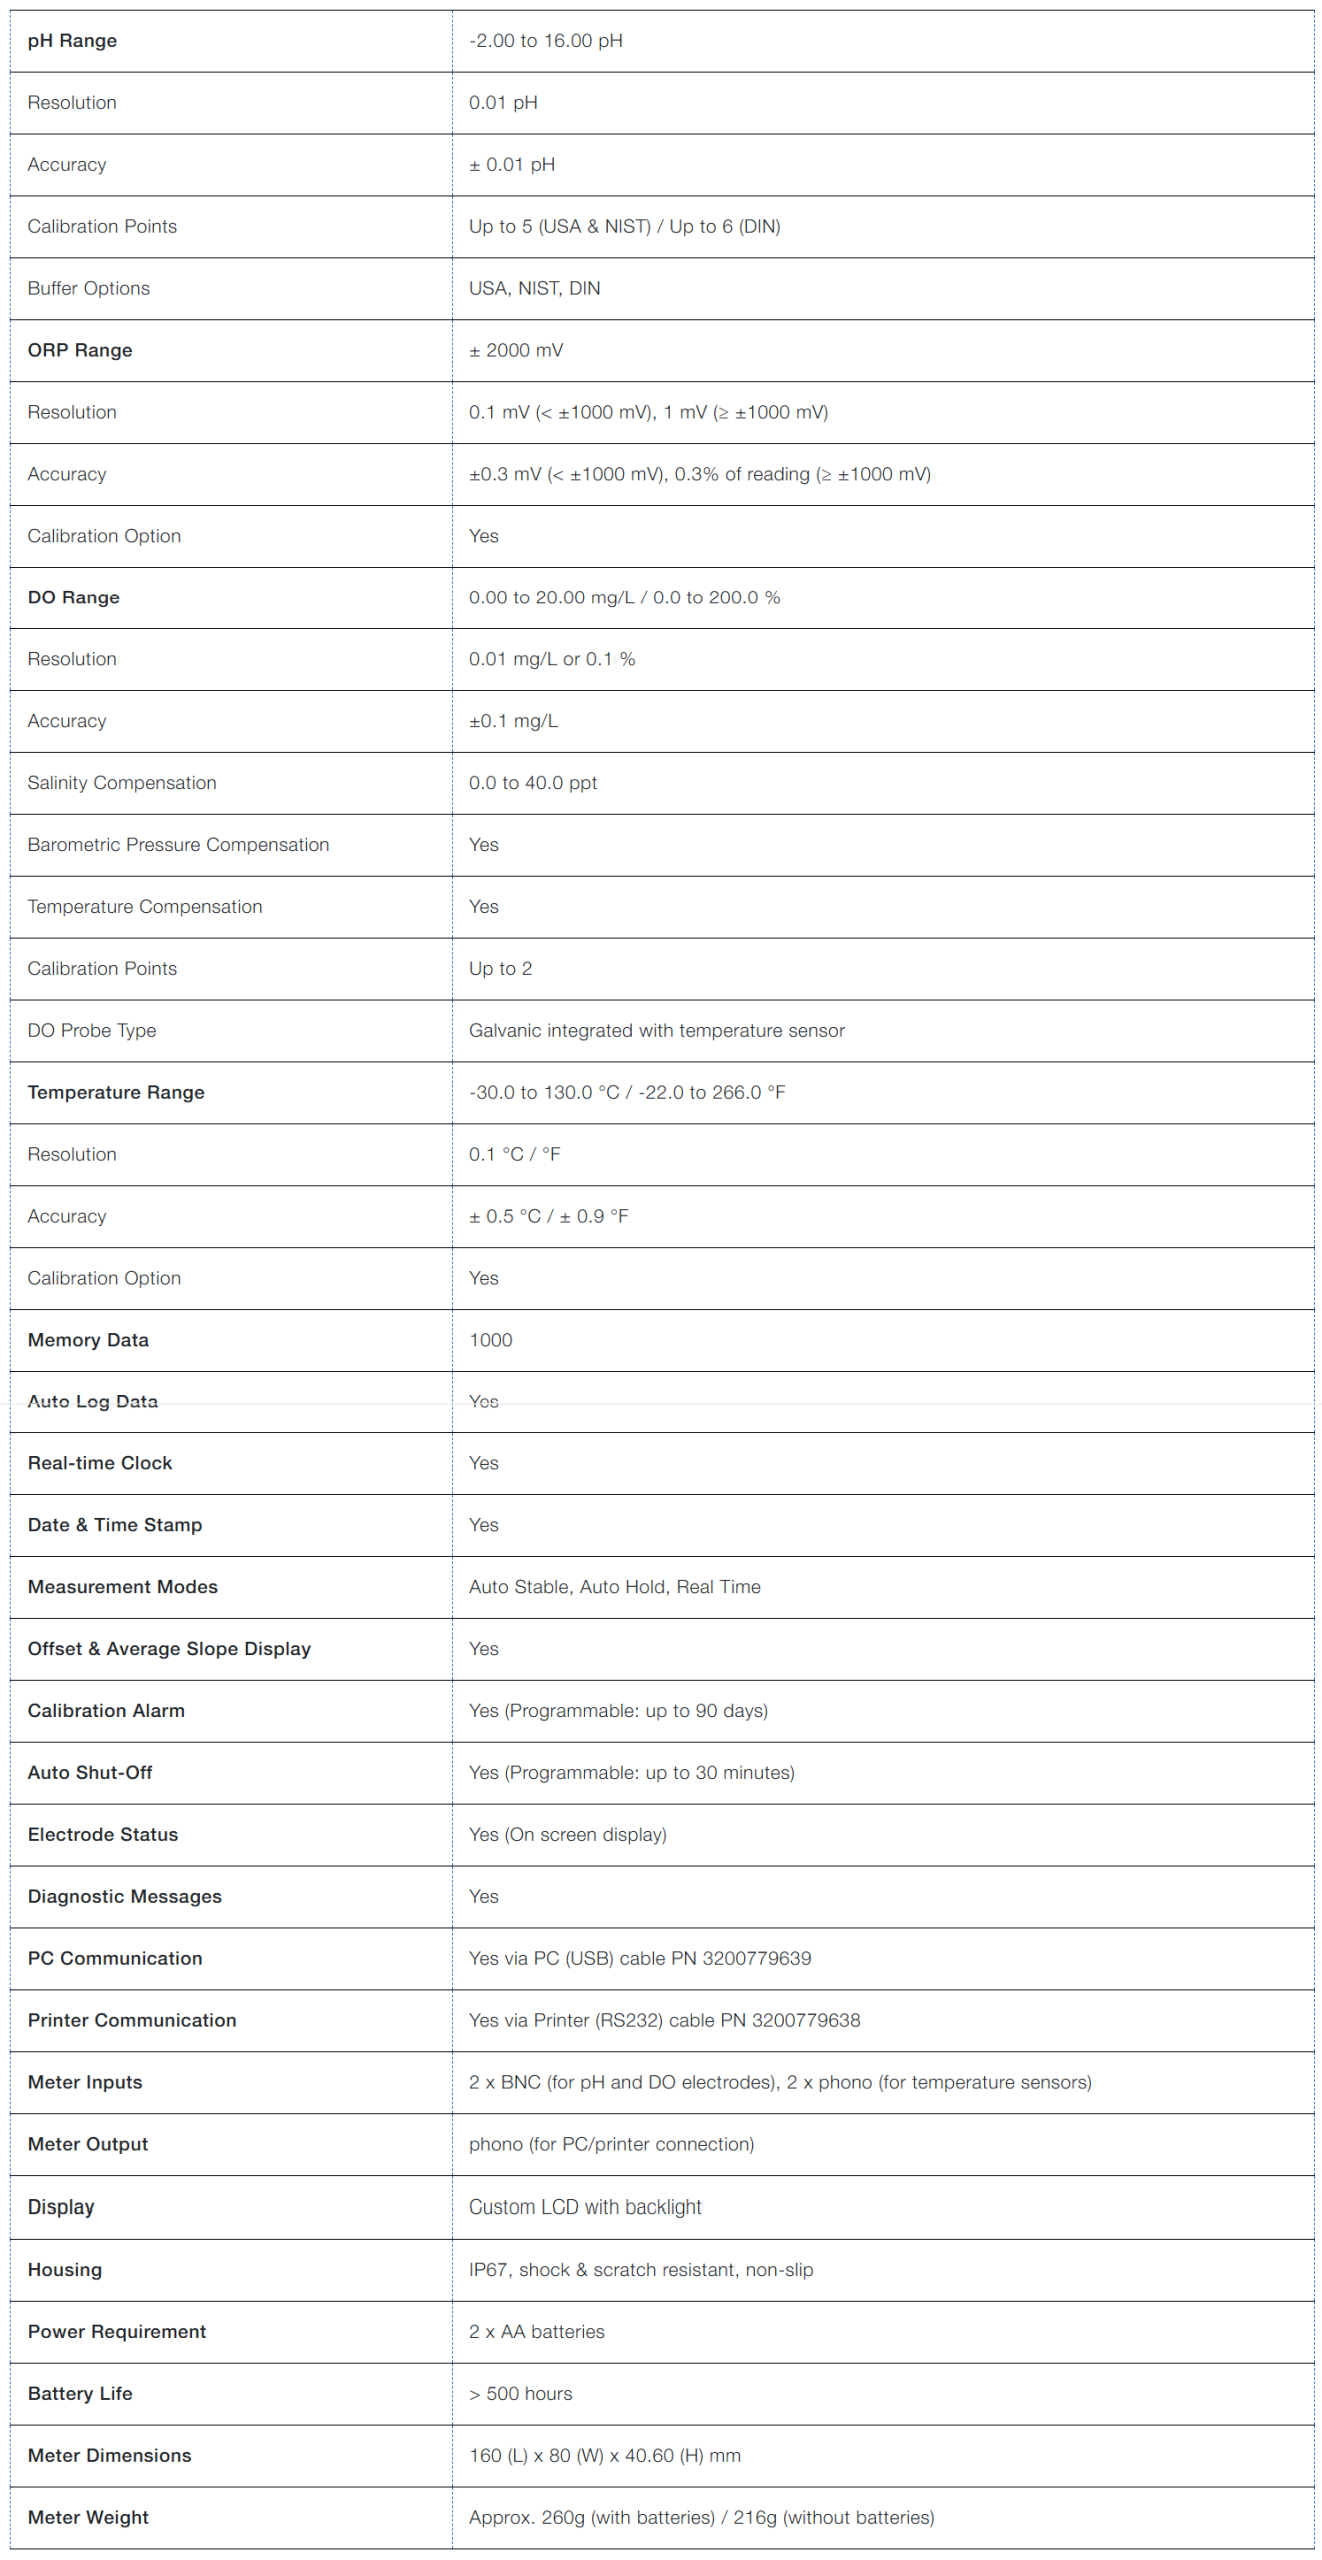Click the Memory Data value 1000
Screen dimensions: 1322x2560
click(490, 1340)
